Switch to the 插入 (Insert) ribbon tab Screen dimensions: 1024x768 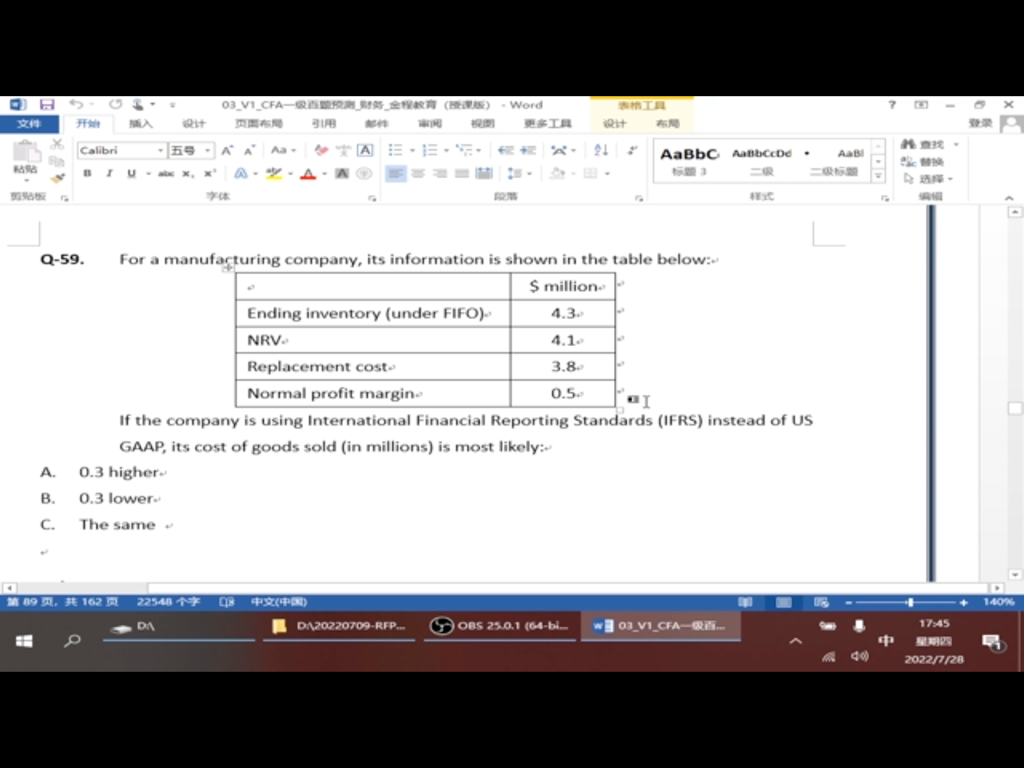pyautogui.click(x=141, y=124)
